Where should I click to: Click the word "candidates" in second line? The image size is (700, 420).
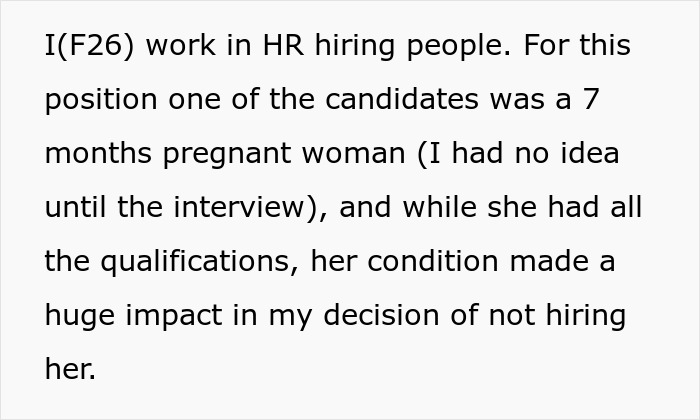tap(402, 99)
